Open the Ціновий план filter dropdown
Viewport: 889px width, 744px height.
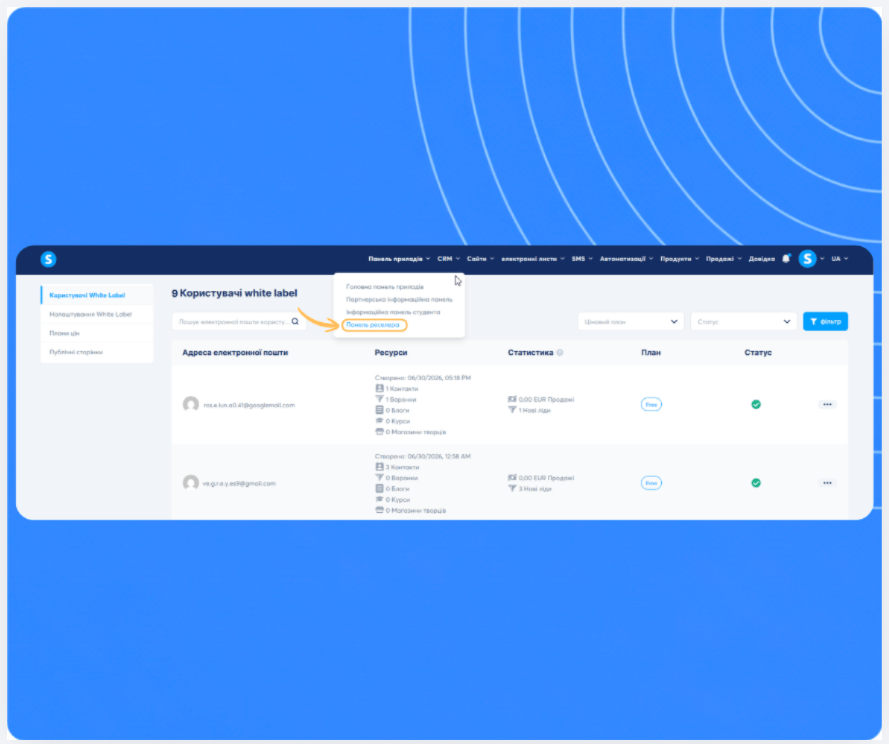pos(630,322)
